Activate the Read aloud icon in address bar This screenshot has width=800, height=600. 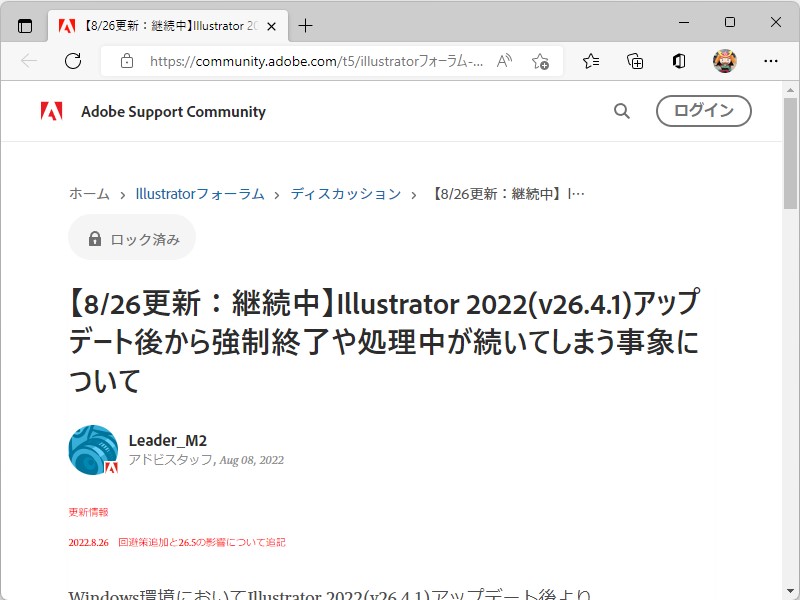tap(506, 61)
